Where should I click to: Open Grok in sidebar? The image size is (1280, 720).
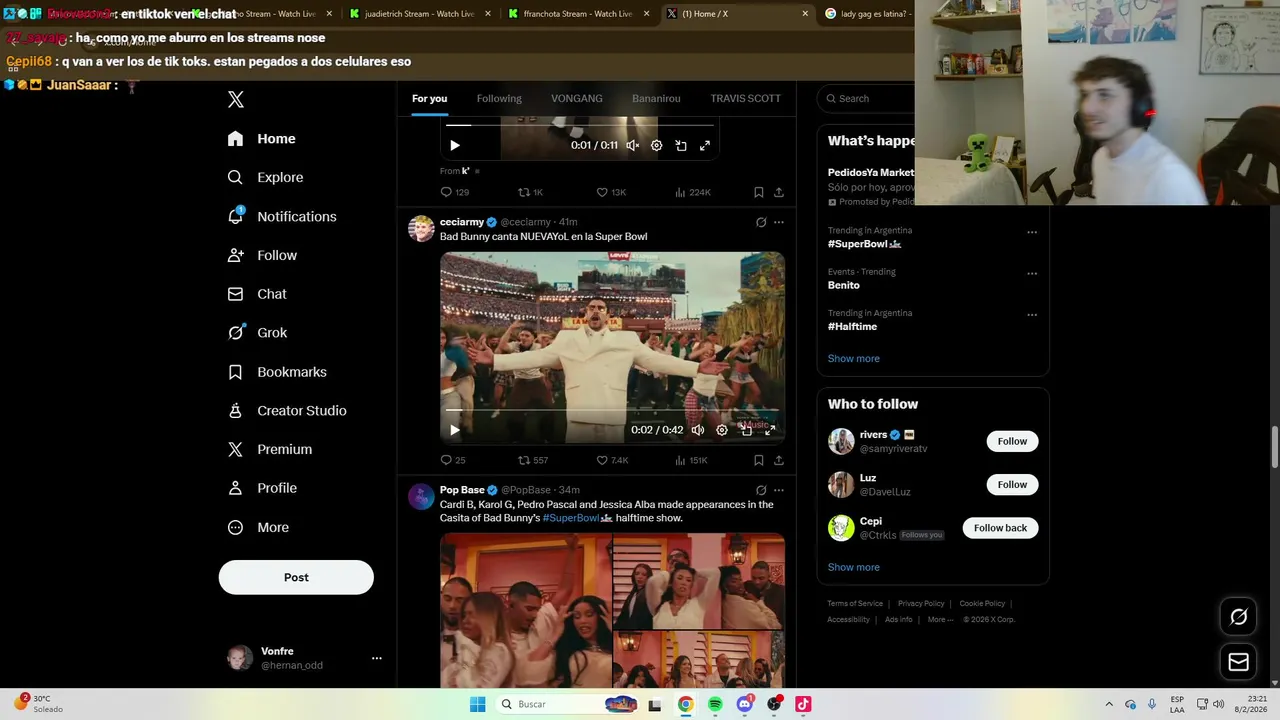(x=258, y=333)
